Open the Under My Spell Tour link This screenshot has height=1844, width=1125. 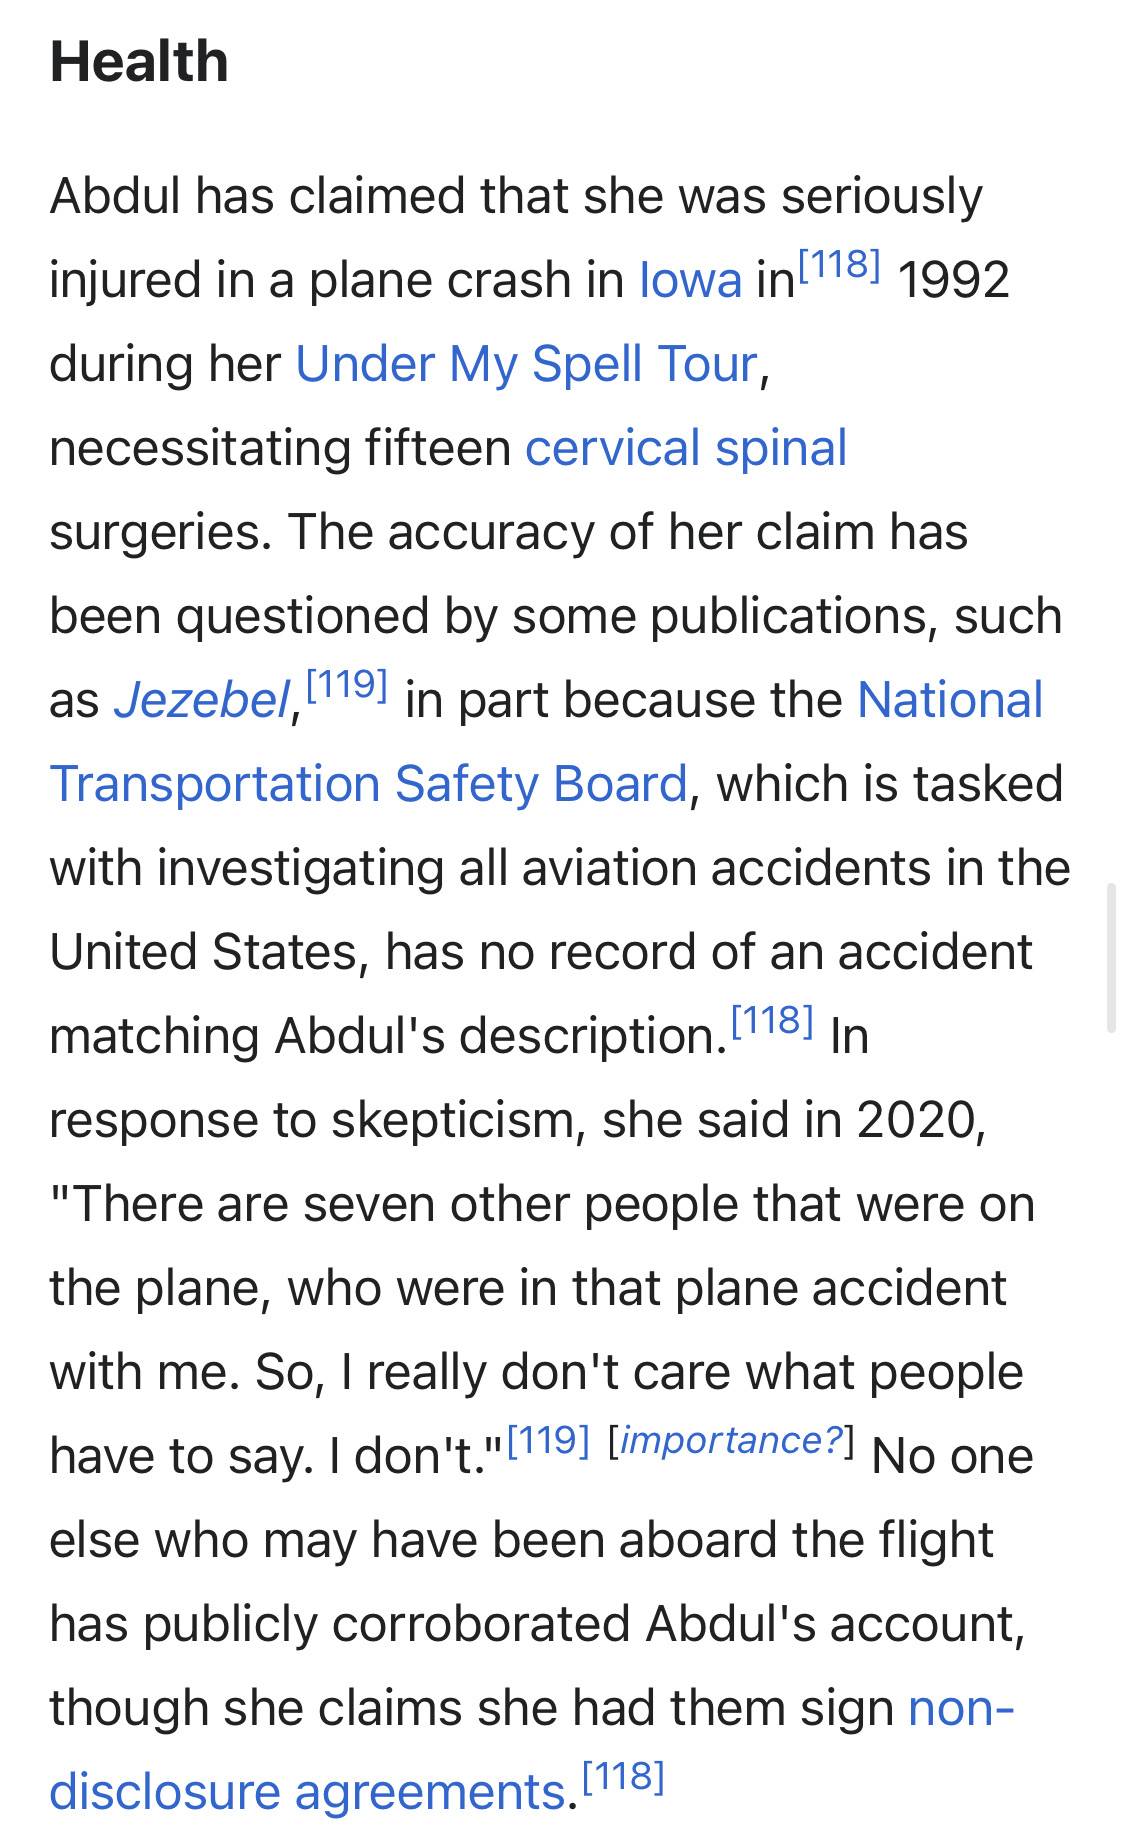click(x=526, y=364)
